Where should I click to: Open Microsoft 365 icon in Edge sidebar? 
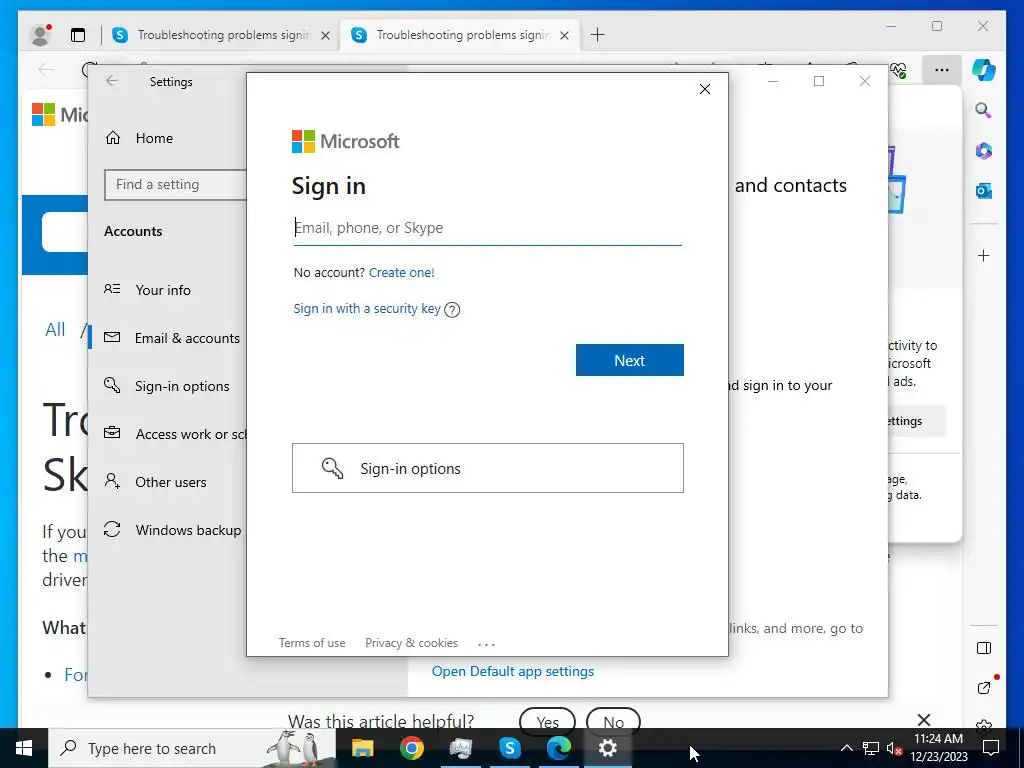coord(984,151)
